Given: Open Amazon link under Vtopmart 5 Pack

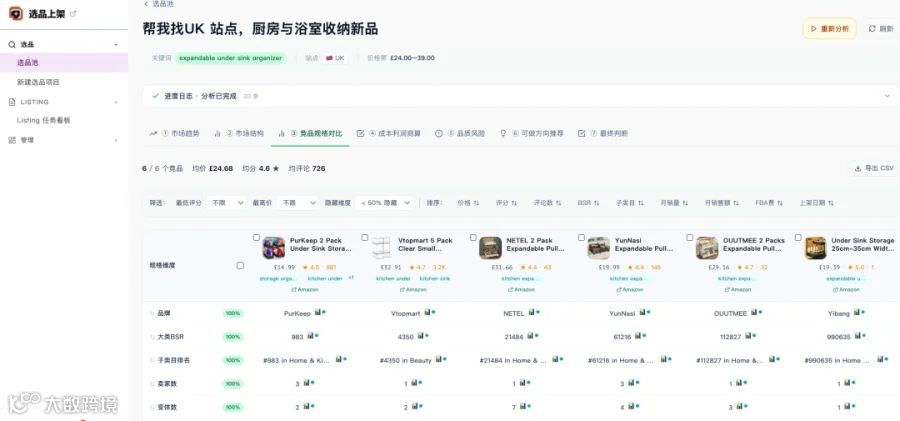Looking at the screenshot, I should [413, 289].
